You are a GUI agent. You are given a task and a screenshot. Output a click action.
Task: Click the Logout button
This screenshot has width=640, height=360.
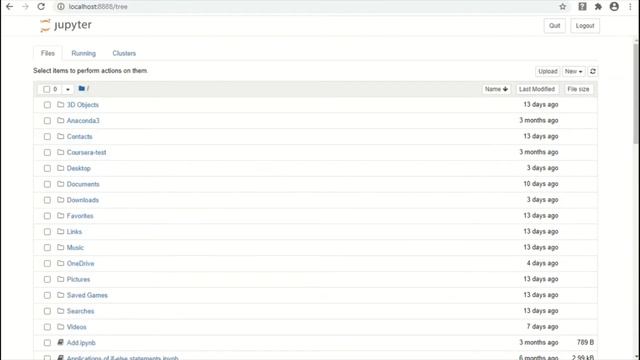click(x=585, y=26)
